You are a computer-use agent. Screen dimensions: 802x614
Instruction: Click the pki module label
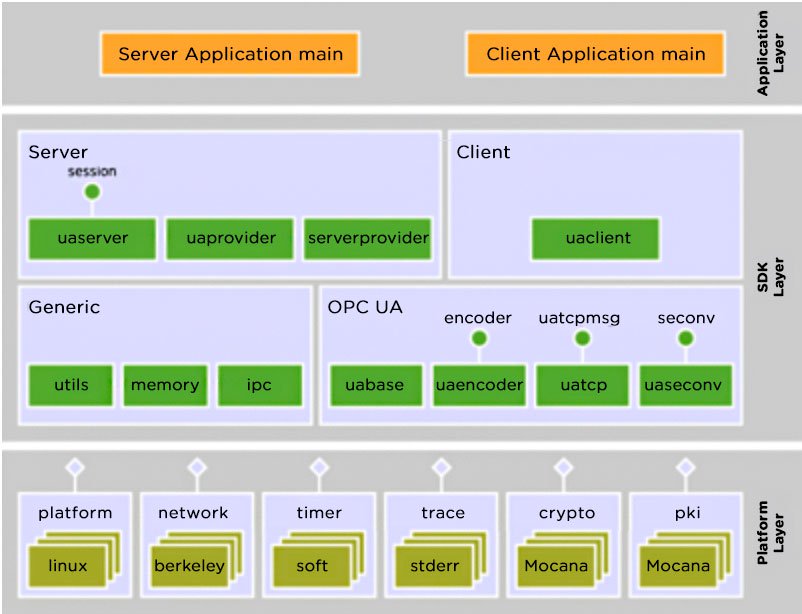tap(687, 513)
